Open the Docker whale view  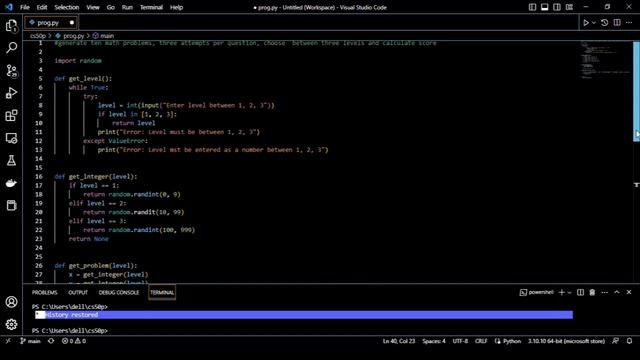tap(11, 183)
